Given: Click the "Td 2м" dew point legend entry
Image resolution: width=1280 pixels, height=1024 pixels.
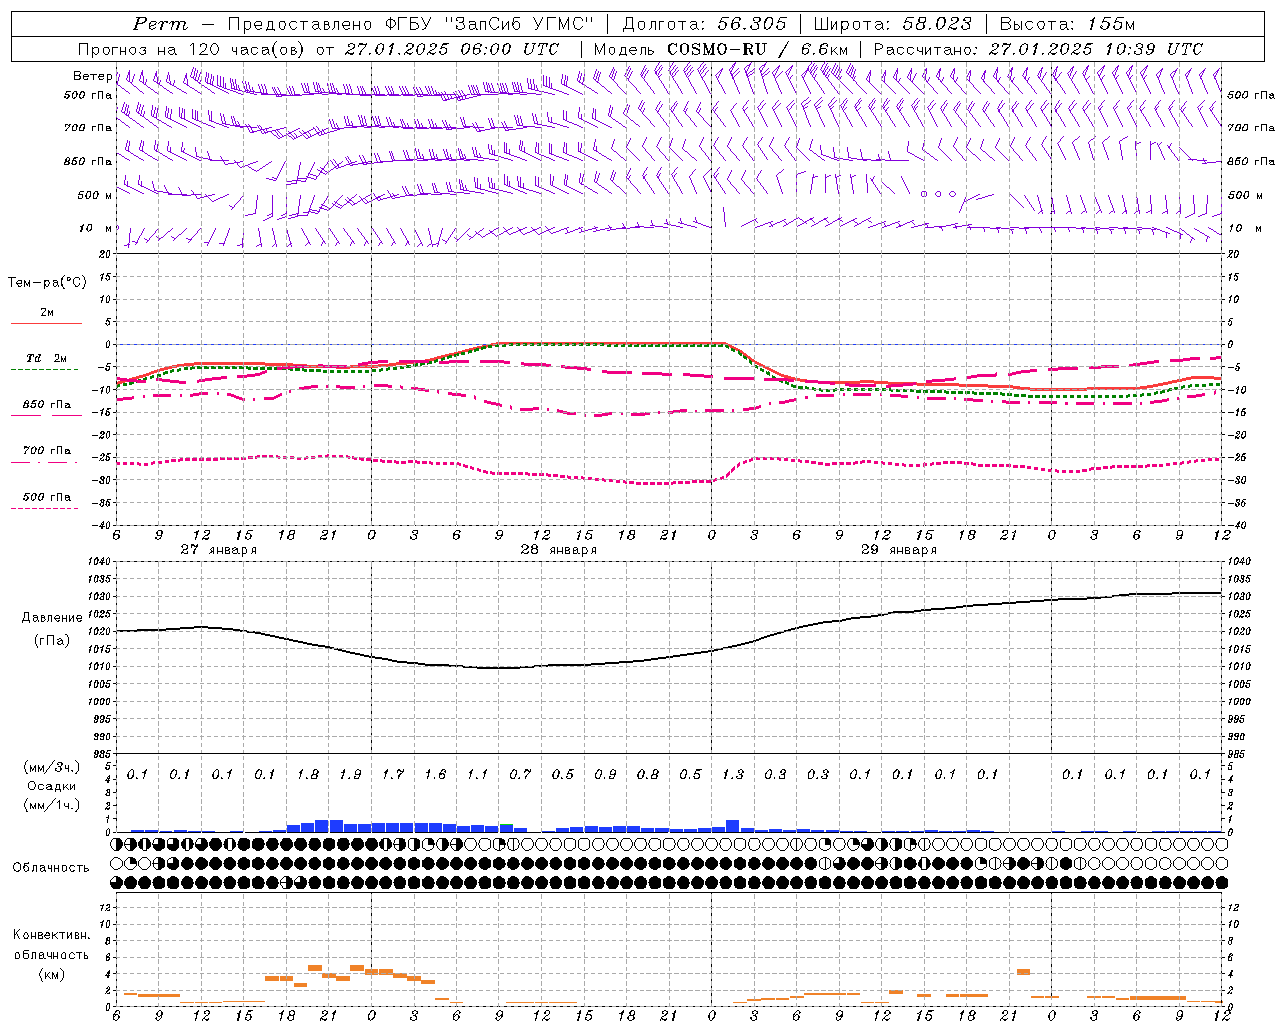Looking at the screenshot, I should point(47,358).
